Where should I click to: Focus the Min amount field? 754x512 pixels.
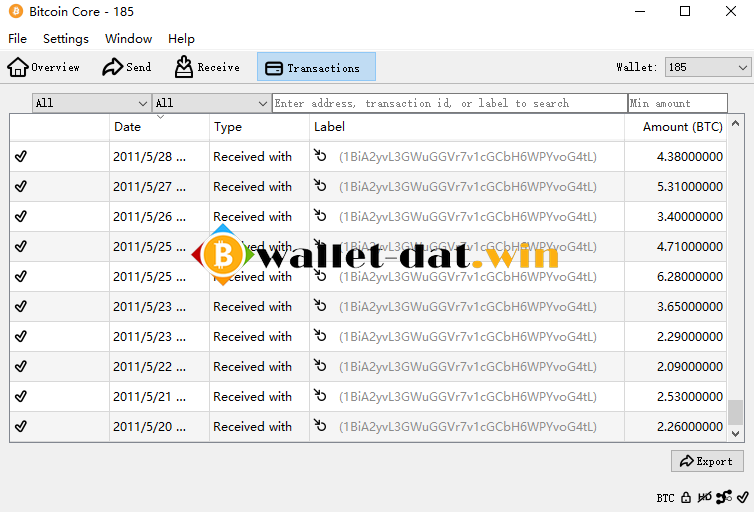coord(678,103)
